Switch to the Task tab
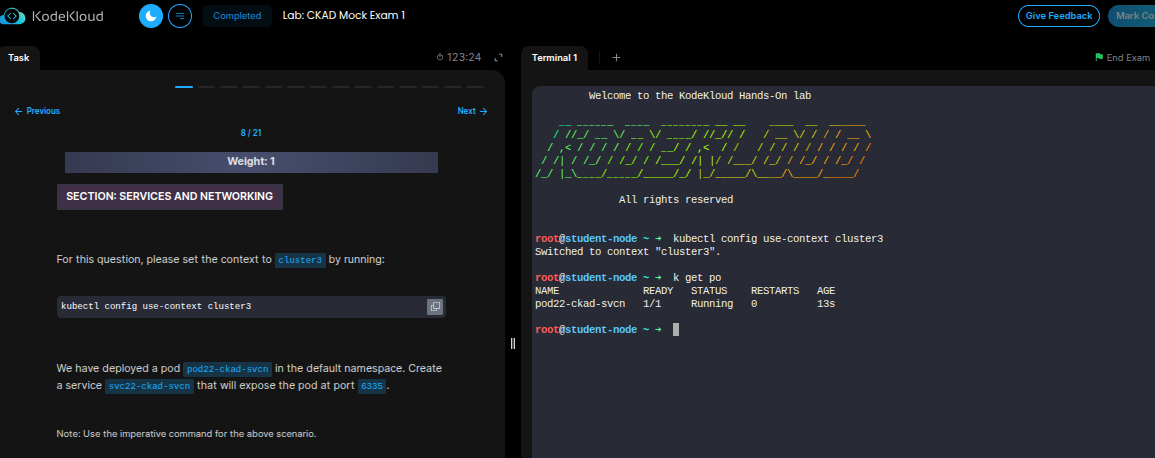The image size is (1155, 458). 19,58
